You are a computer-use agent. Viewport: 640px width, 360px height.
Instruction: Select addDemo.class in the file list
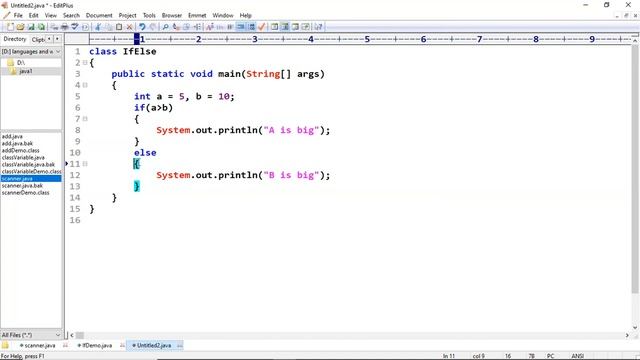[x=20, y=151]
